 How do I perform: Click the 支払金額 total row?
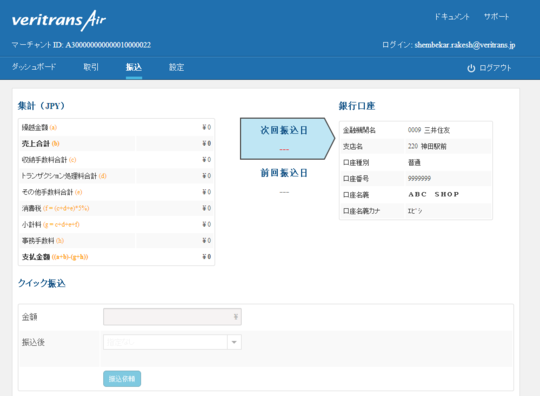[x=116, y=257]
